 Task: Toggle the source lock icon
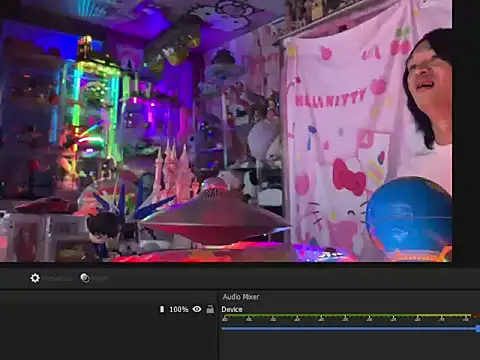(210, 309)
